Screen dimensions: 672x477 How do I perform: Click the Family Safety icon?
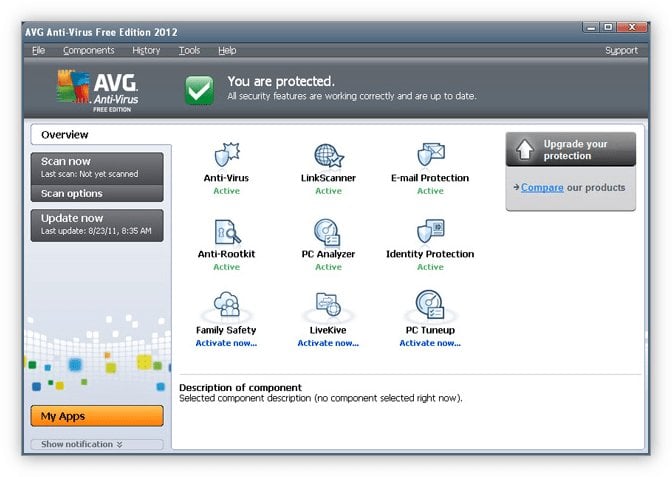226,306
